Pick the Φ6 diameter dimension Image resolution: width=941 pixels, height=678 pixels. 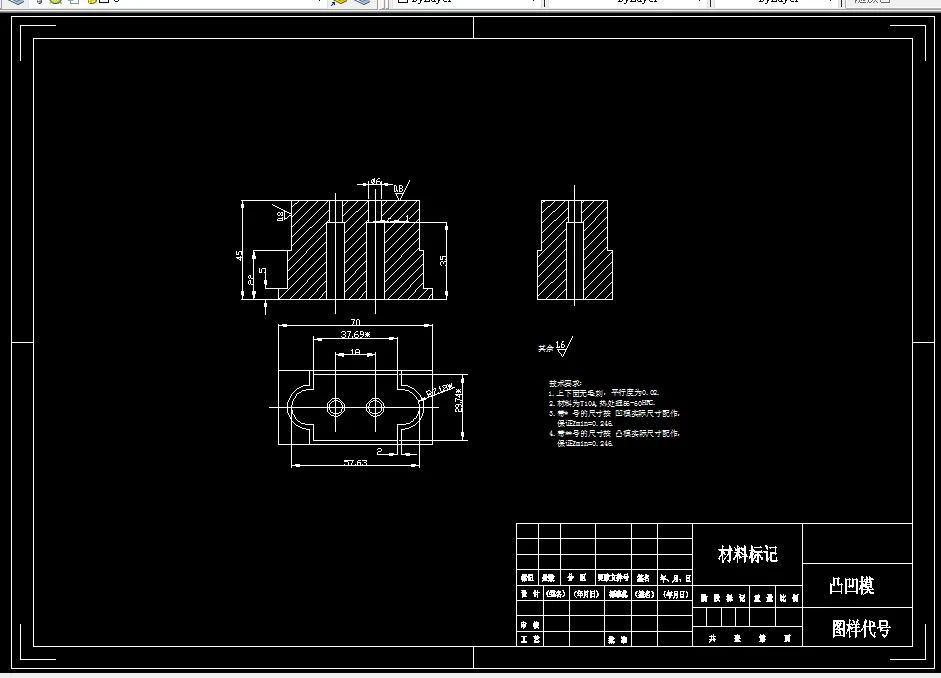point(375,181)
